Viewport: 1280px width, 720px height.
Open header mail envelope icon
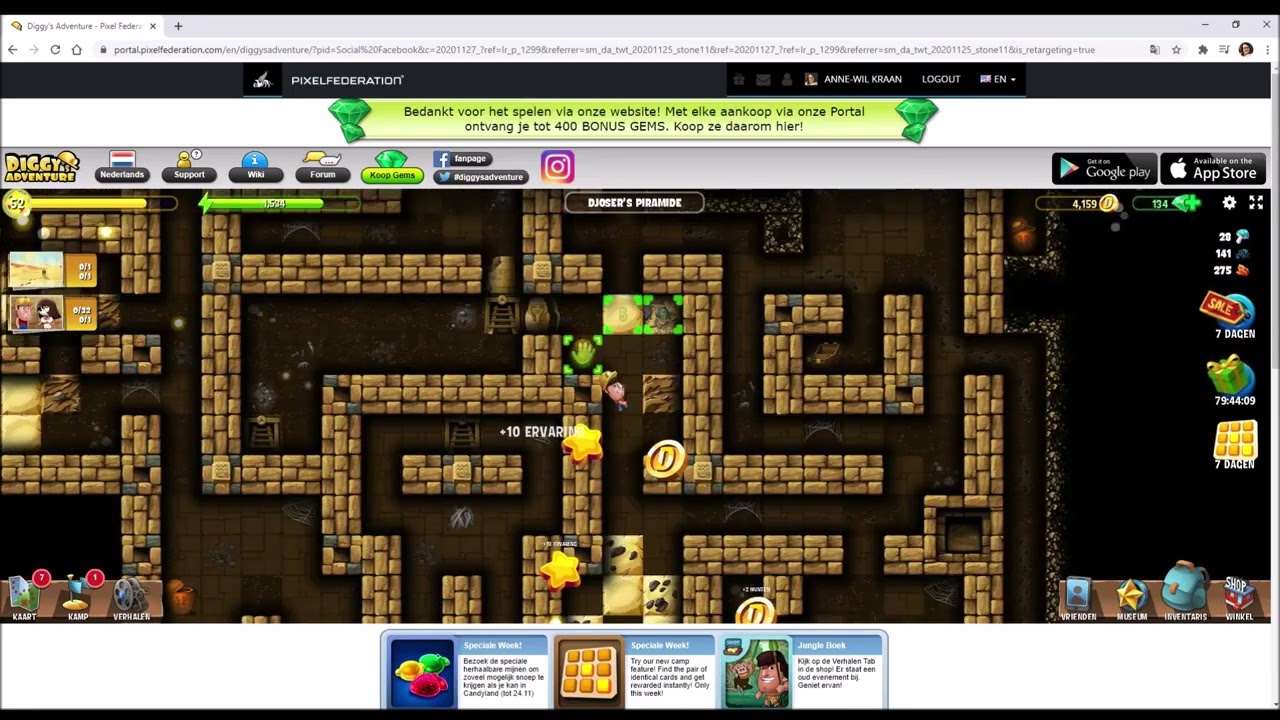[764, 79]
